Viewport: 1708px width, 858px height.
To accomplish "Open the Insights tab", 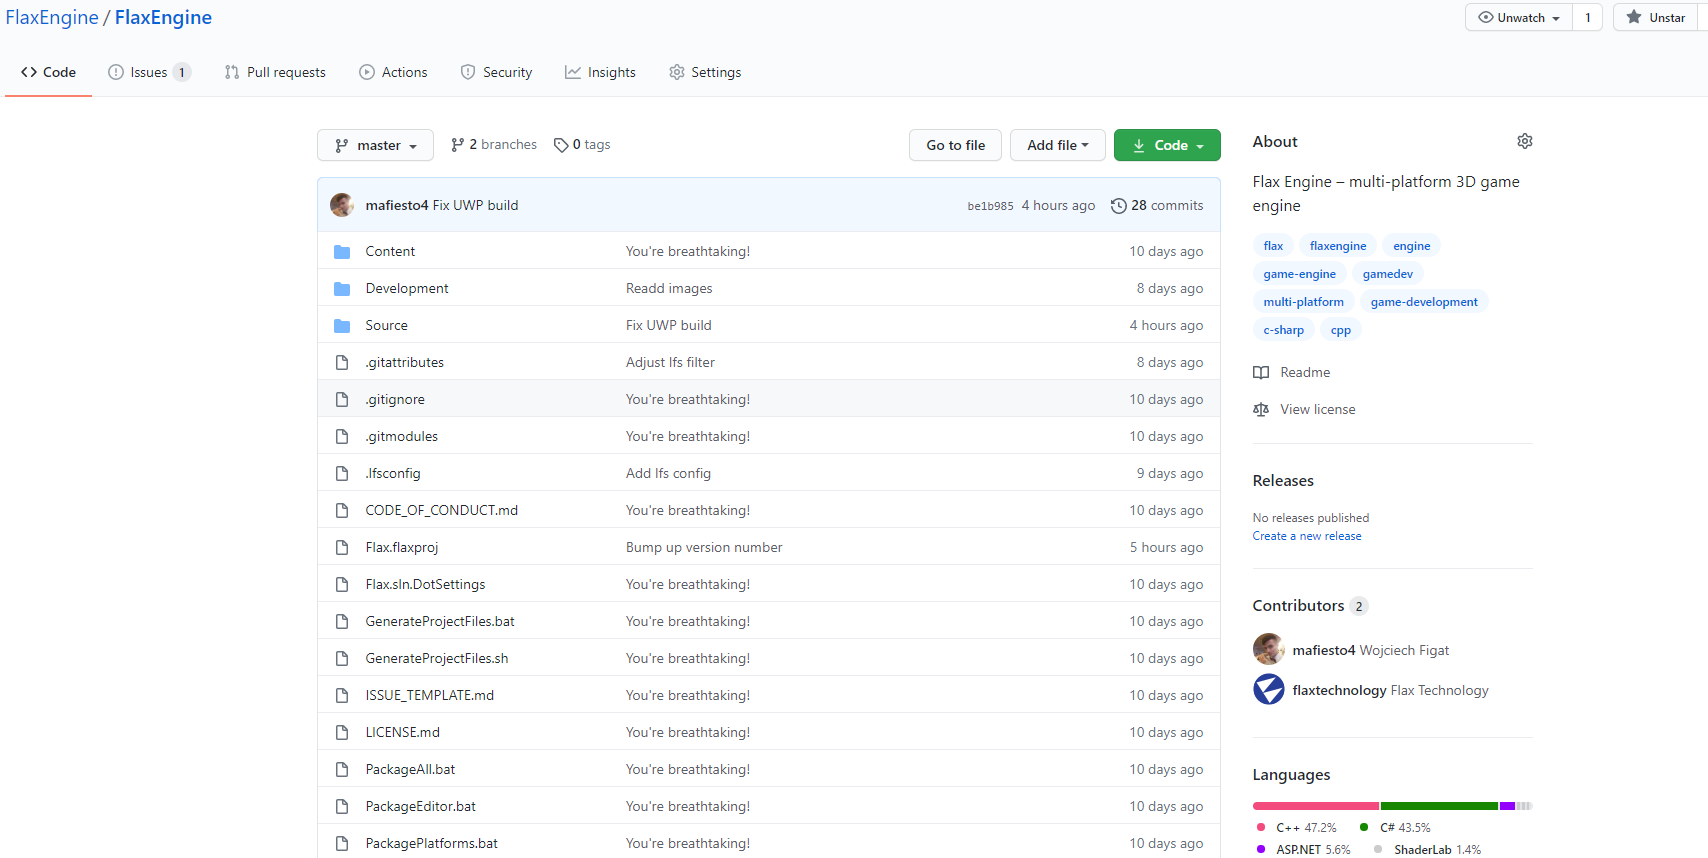I will click(600, 72).
